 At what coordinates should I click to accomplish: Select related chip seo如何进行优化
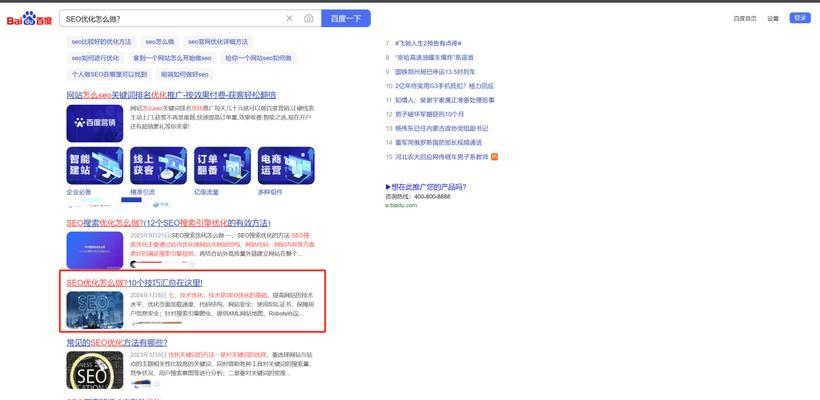[x=95, y=58]
